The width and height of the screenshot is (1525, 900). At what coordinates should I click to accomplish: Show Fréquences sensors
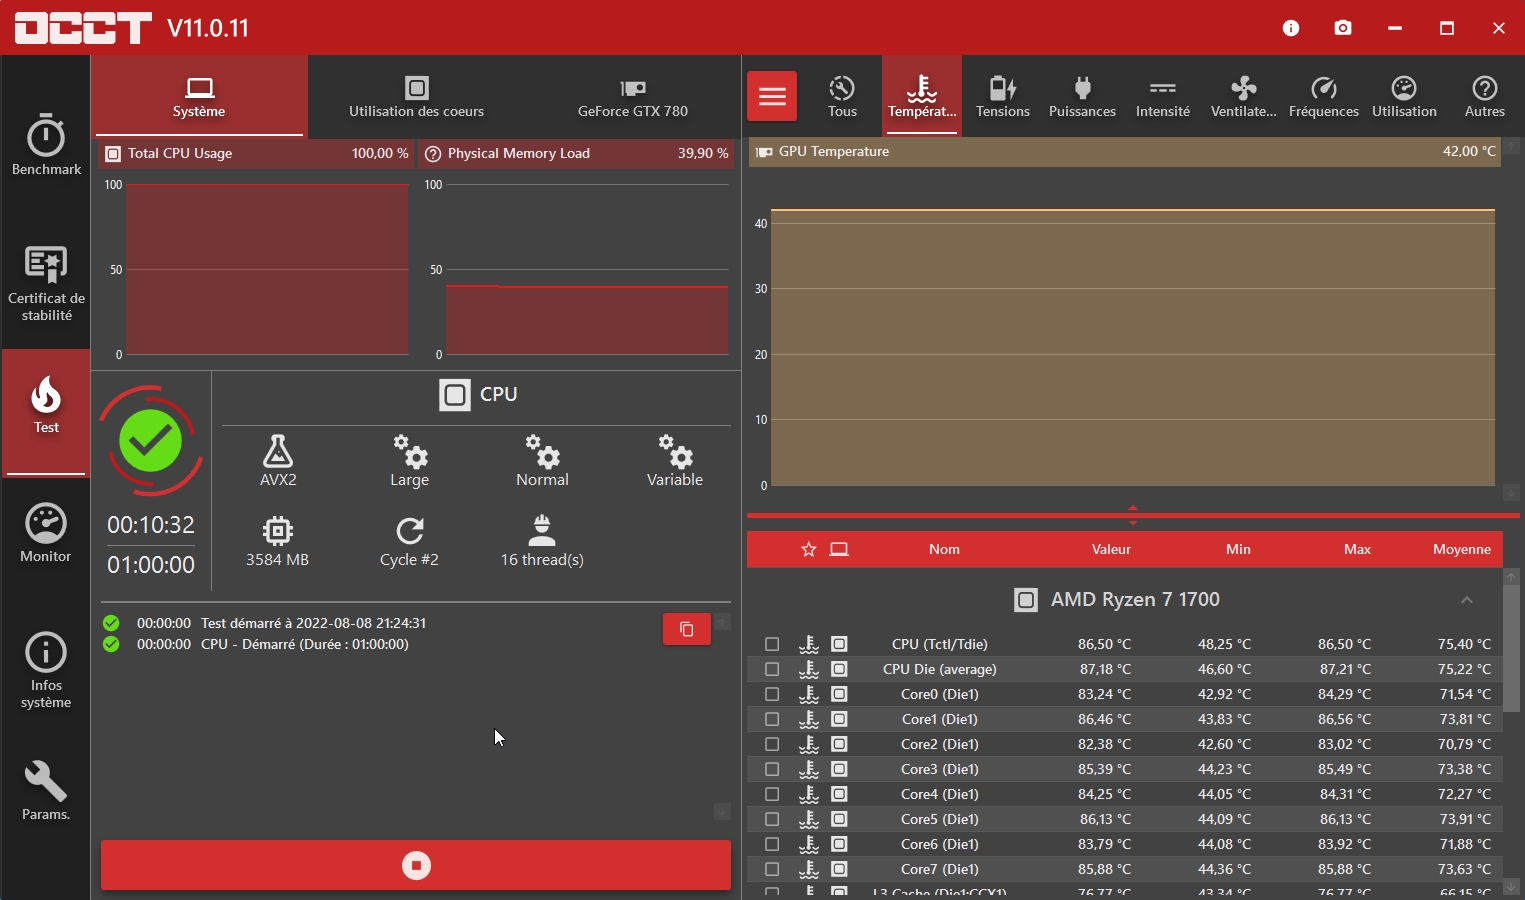tap(1324, 96)
